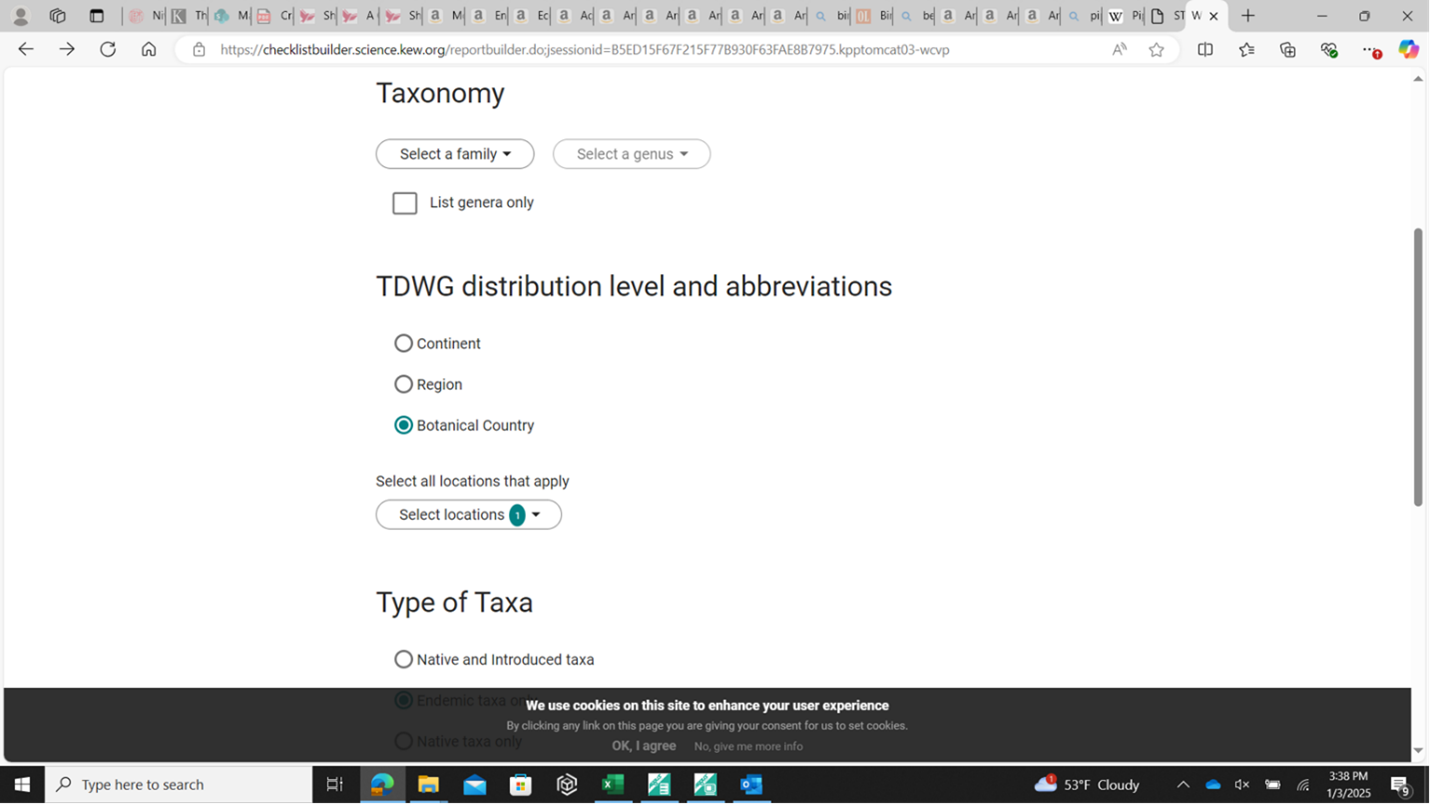
Task: Open Read aloud icon in address bar
Action: tap(1119, 50)
